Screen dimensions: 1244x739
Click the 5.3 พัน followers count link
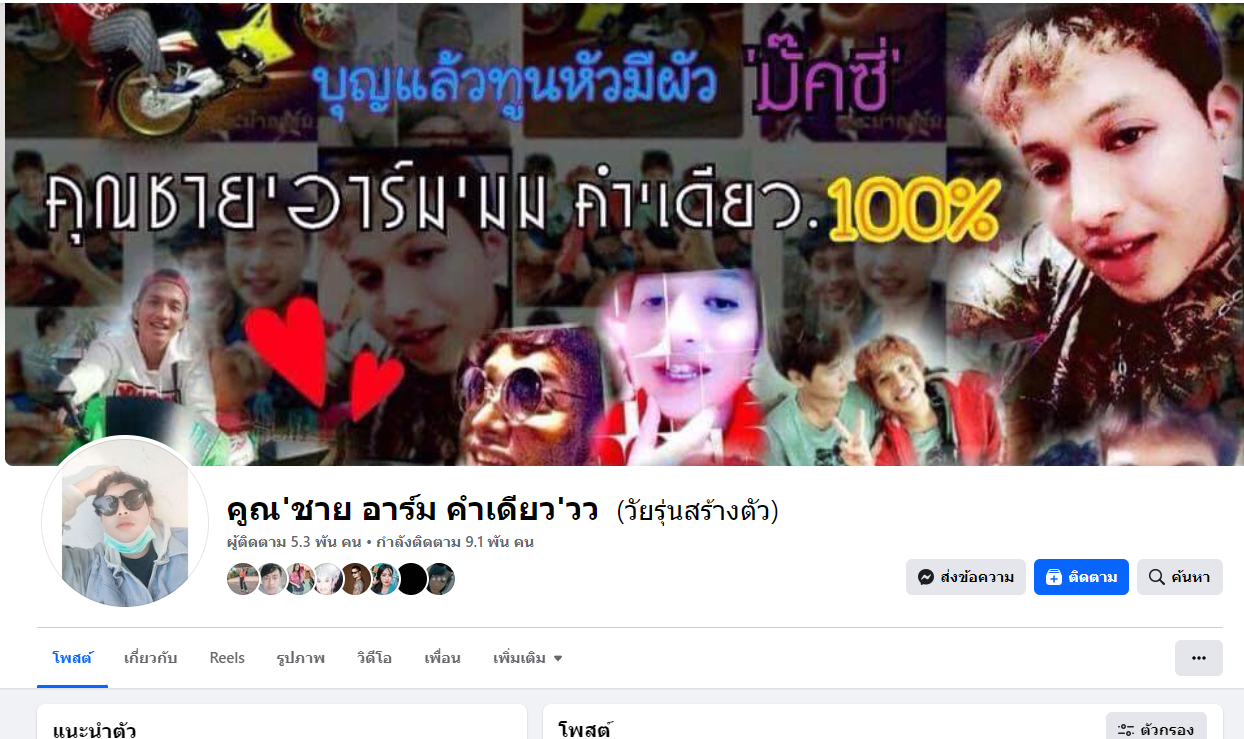tap(296, 542)
